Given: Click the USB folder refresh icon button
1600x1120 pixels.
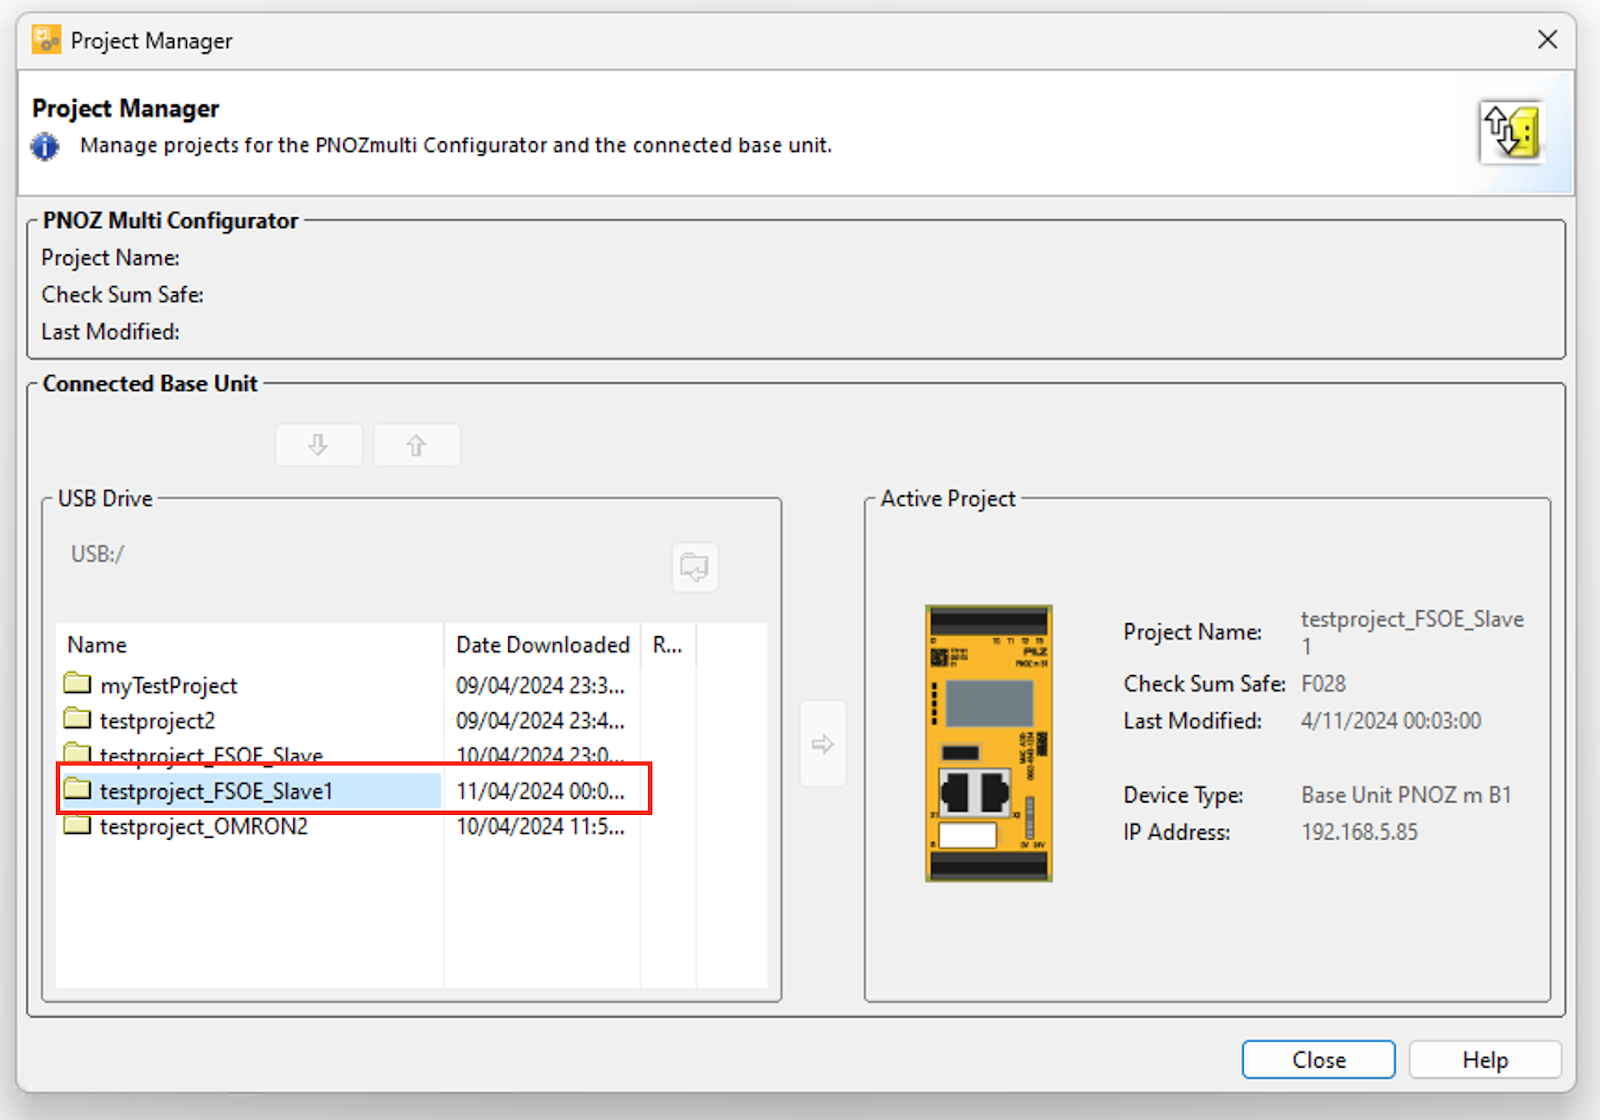Looking at the screenshot, I should pos(694,567).
